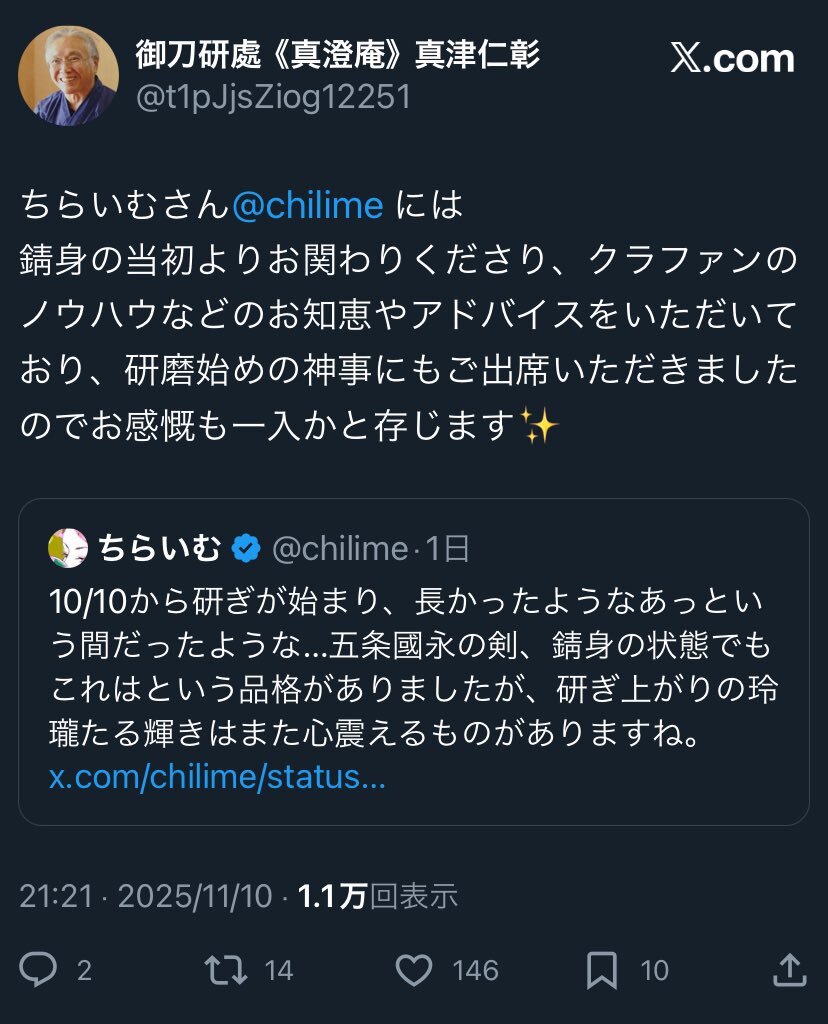Like the post with heart icon

click(x=413, y=968)
